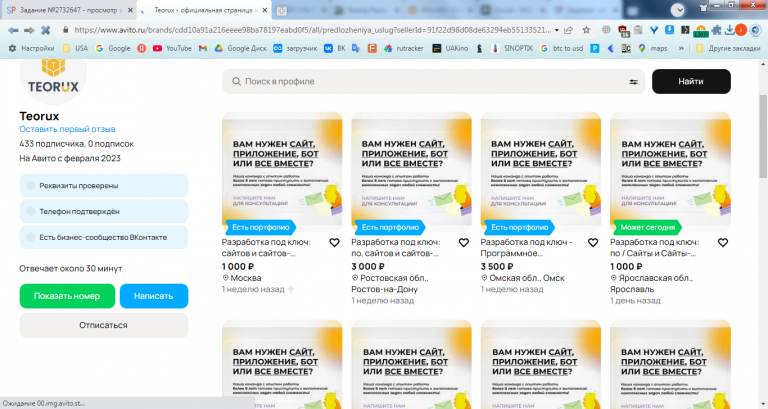Open the downloads arrow icon in toolbar
The image size is (768, 409).
coord(729,30)
